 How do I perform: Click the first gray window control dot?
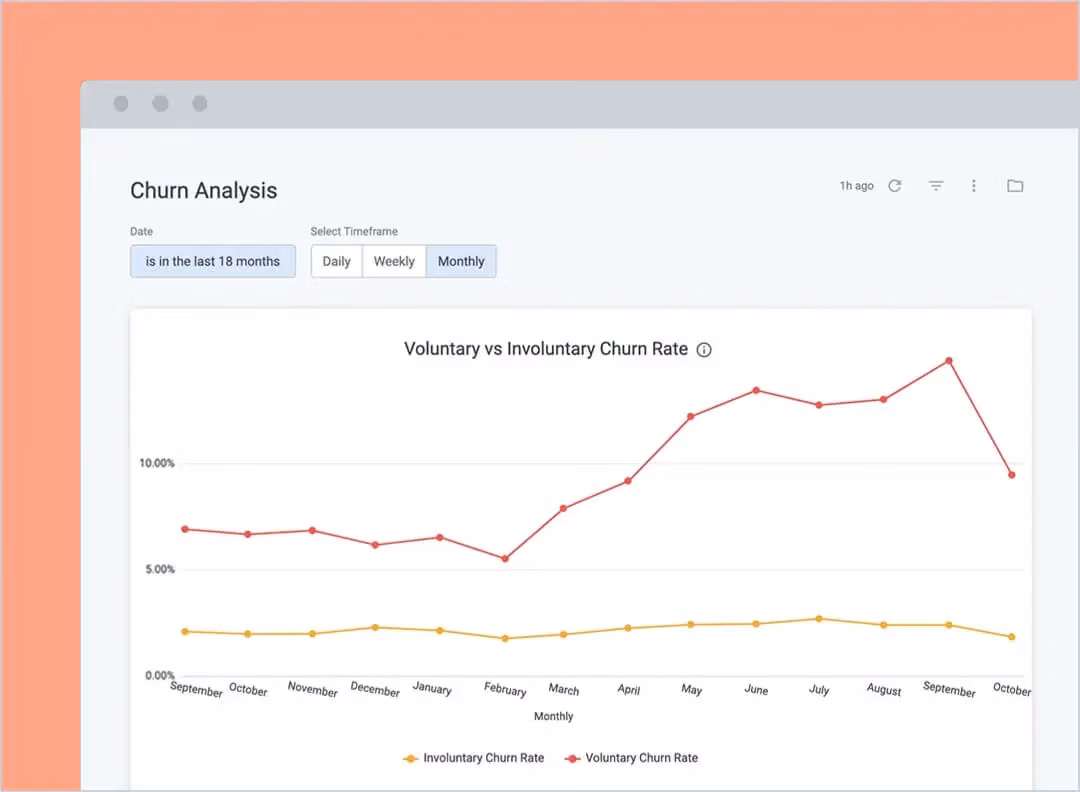tap(121, 104)
